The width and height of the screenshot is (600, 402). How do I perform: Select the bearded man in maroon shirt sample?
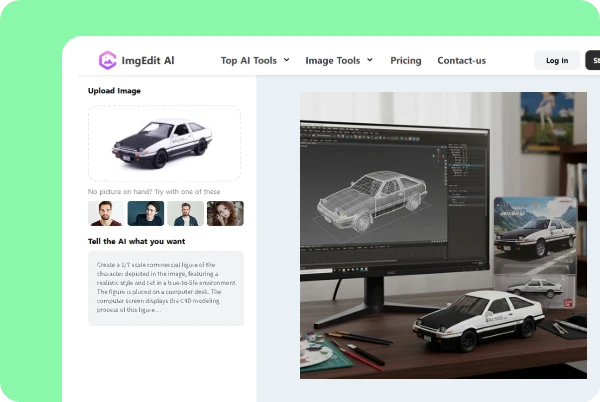(x=106, y=213)
